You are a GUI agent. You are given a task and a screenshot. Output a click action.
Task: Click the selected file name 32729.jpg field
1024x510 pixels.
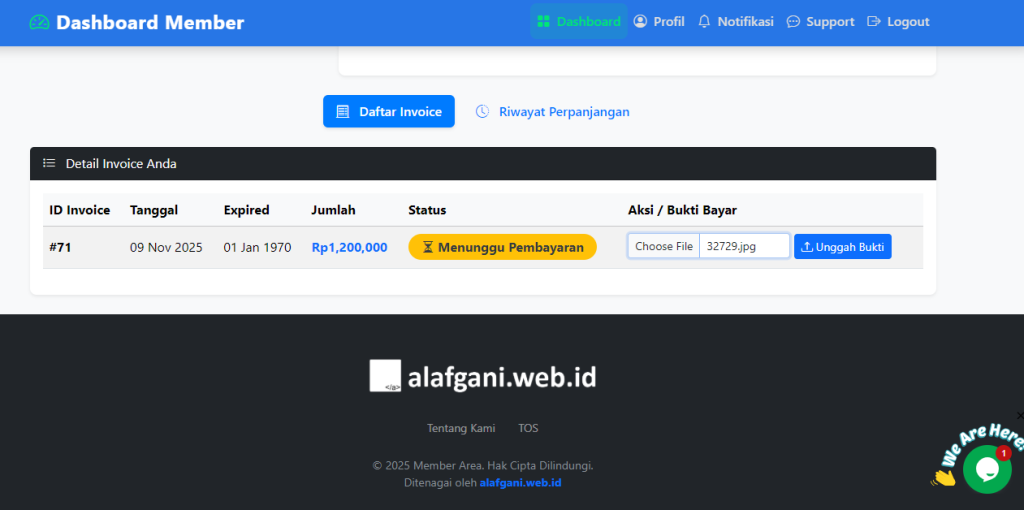[744, 246]
